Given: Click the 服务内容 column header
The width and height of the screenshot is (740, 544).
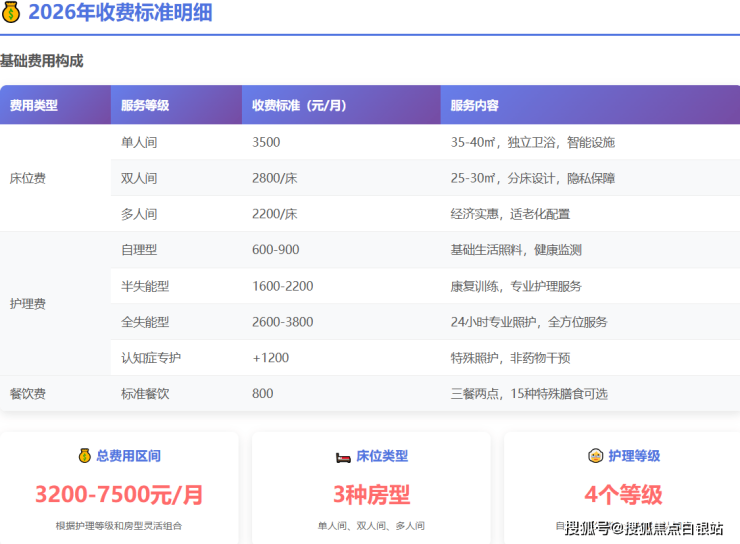Looking at the screenshot, I should [x=475, y=105].
